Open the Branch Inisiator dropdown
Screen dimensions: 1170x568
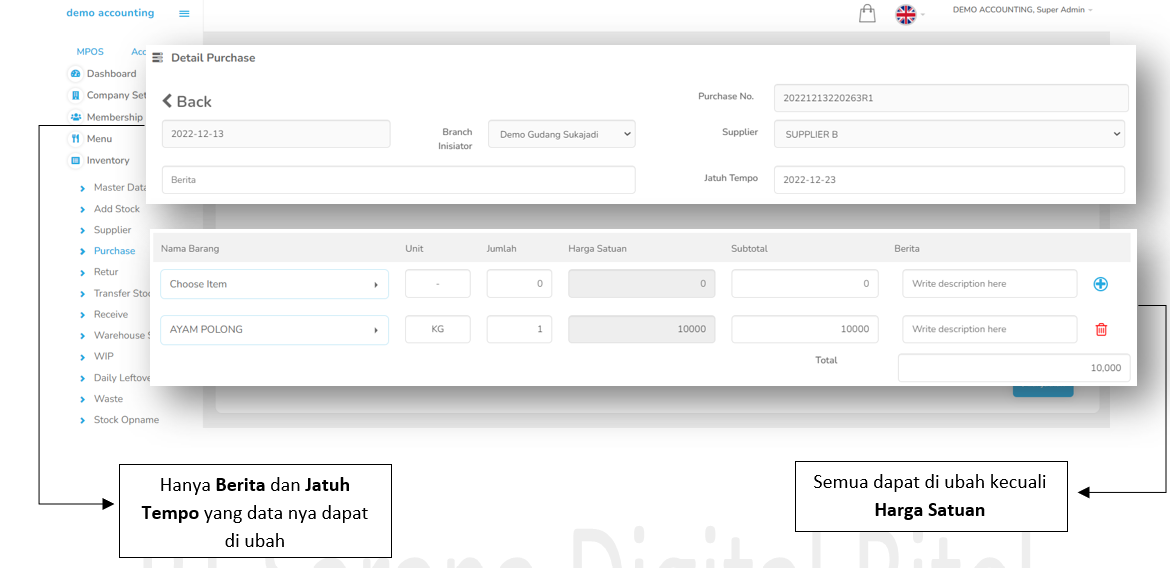[x=561, y=134]
